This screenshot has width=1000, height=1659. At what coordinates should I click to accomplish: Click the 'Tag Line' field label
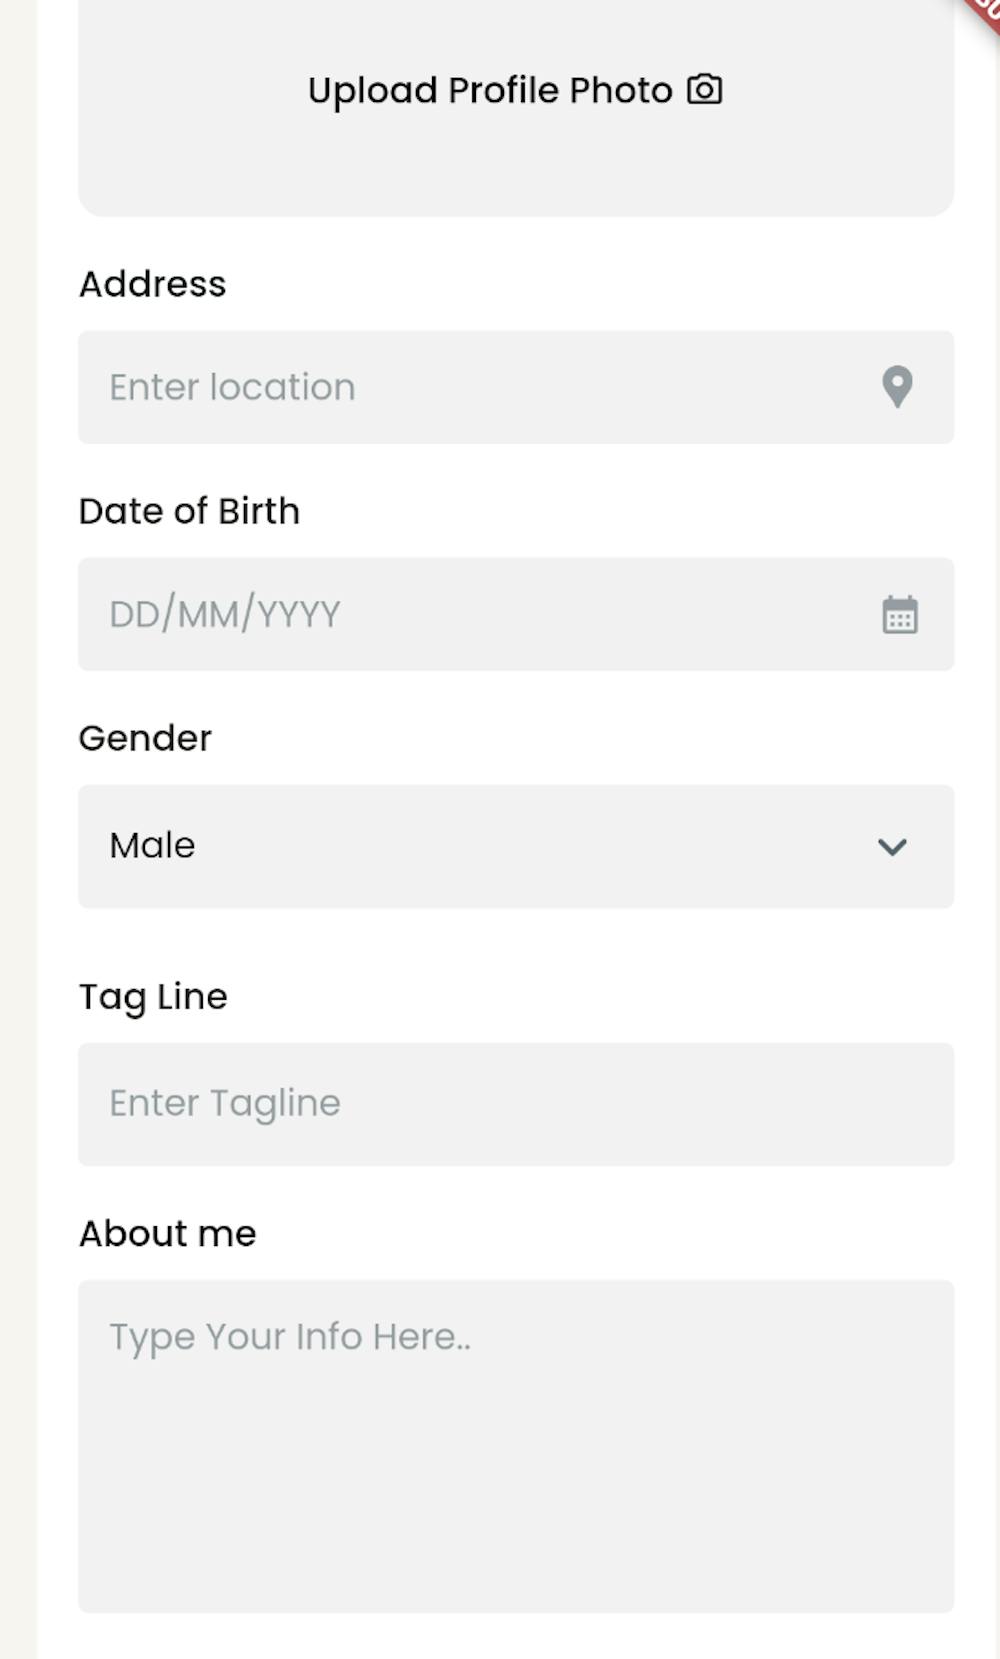(x=153, y=997)
